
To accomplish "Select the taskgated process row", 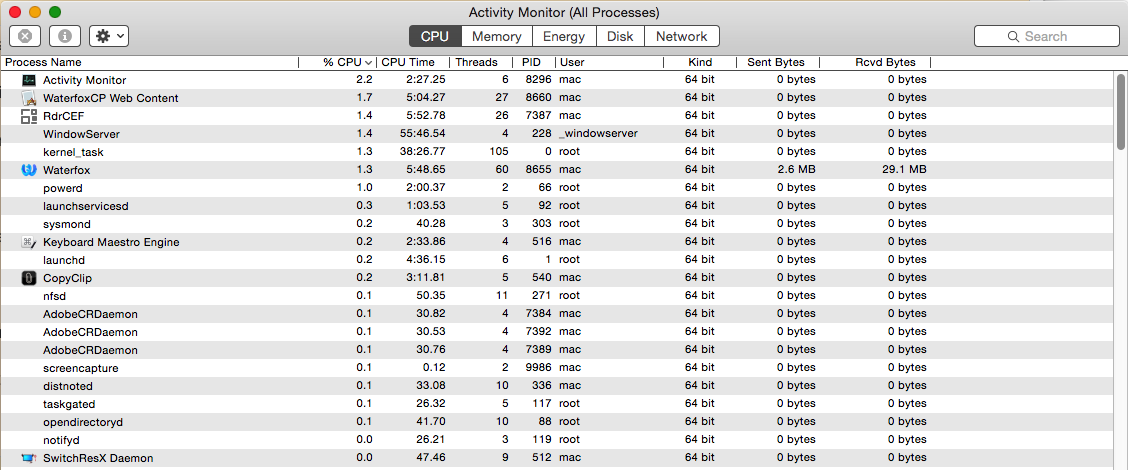I will tap(558, 404).
